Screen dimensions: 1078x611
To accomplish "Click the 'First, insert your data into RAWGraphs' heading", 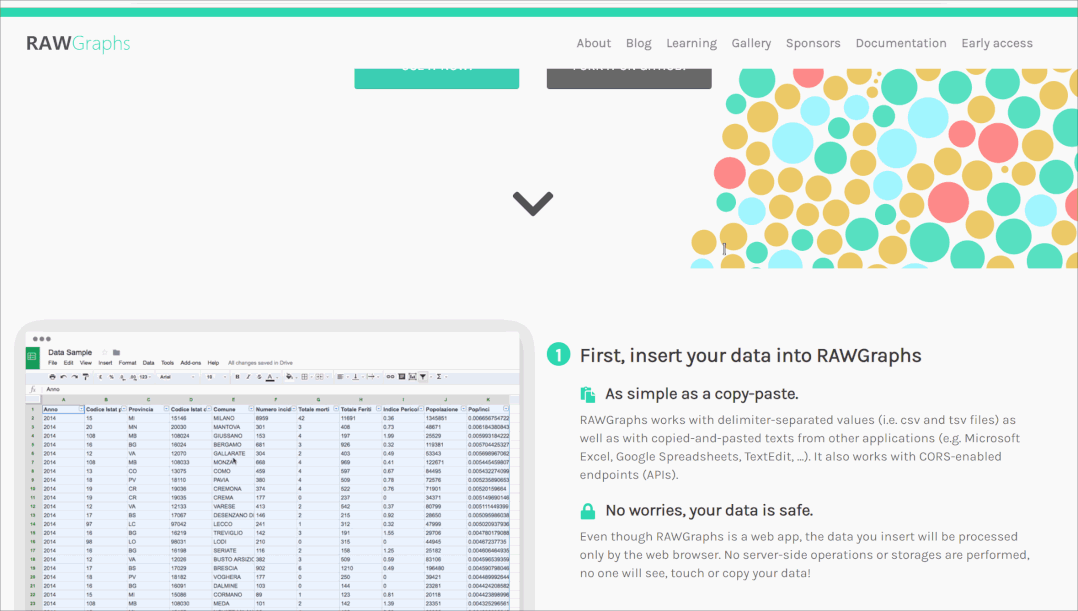I will (x=751, y=355).
